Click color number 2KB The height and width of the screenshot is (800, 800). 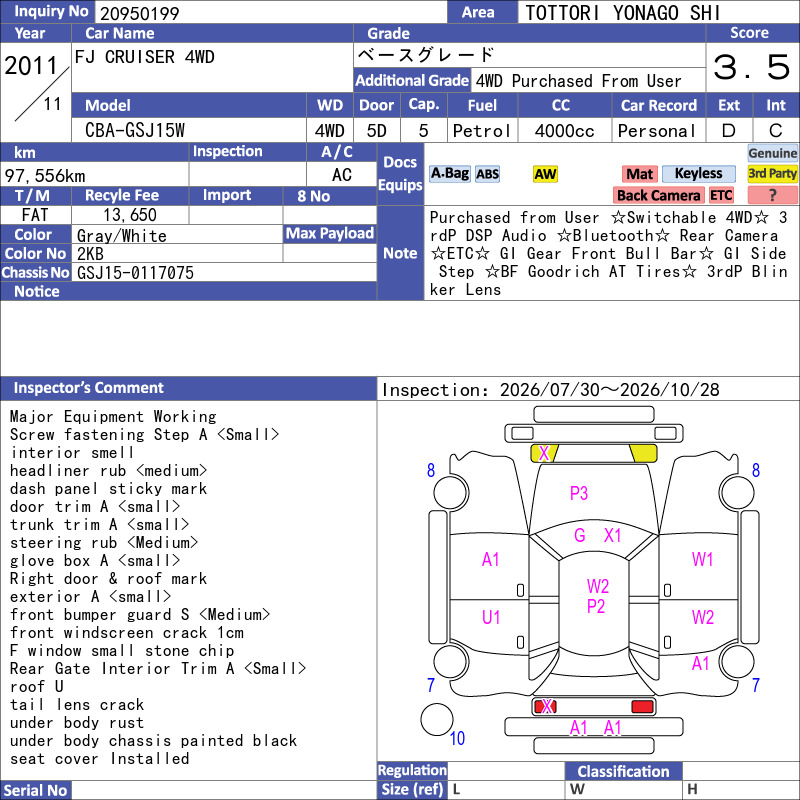(x=90, y=254)
